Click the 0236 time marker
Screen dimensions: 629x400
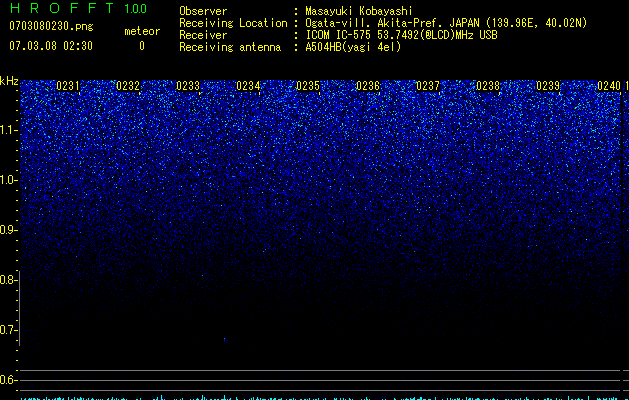click(368, 86)
